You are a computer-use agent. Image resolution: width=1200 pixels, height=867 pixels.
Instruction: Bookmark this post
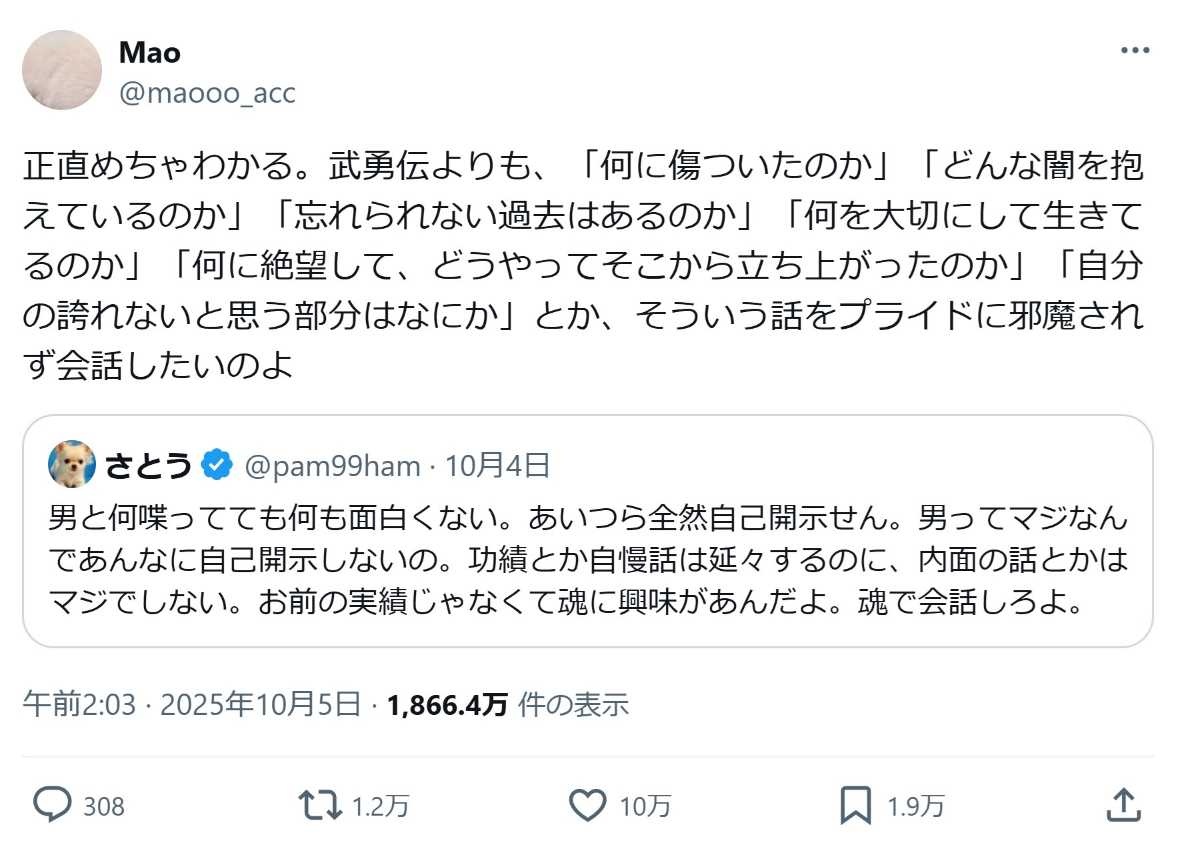click(857, 804)
